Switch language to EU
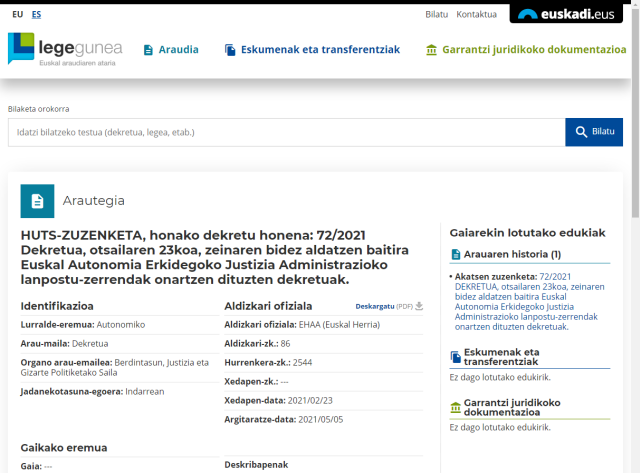 (x=18, y=14)
